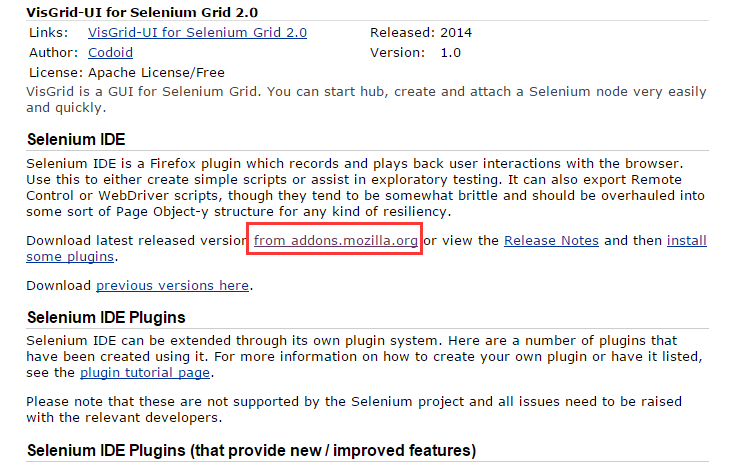Open the Codoid author link

click(110, 53)
